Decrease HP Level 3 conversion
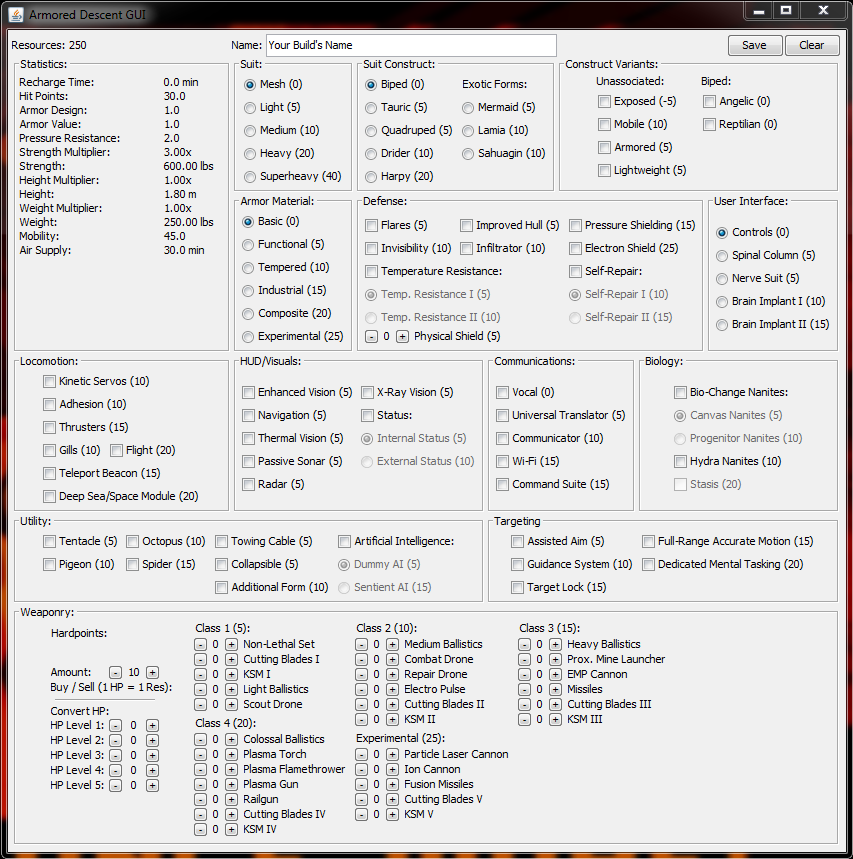Image resolution: width=853 pixels, height=859 pixels. [x=115, y=755]
